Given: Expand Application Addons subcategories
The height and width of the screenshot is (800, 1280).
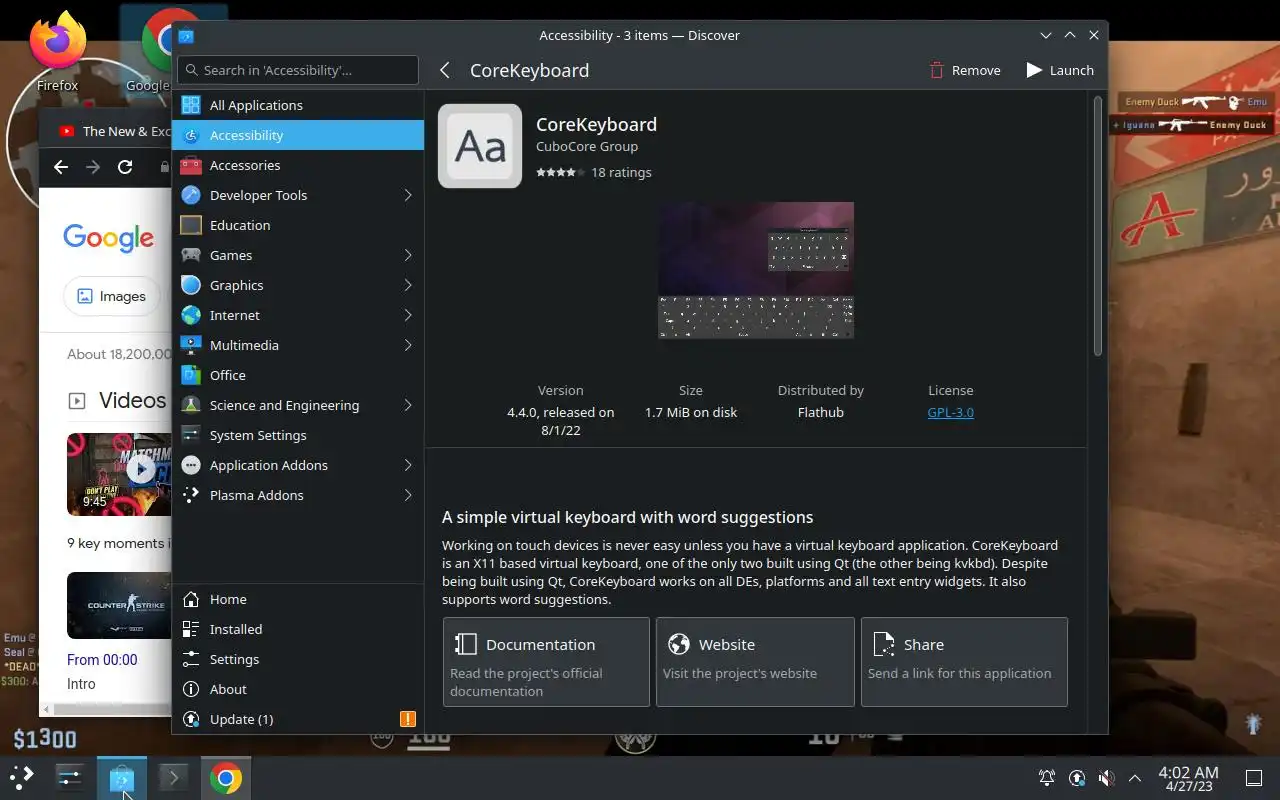Looking at the screenshot, I should tap(408, 465).
